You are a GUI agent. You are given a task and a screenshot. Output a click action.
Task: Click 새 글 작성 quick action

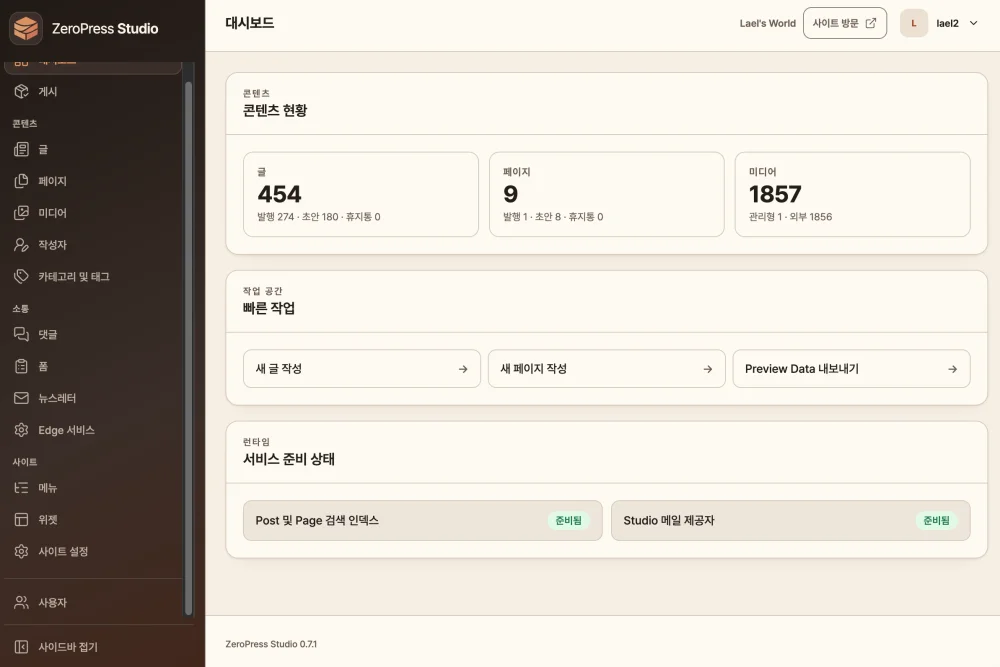(362, 369)
